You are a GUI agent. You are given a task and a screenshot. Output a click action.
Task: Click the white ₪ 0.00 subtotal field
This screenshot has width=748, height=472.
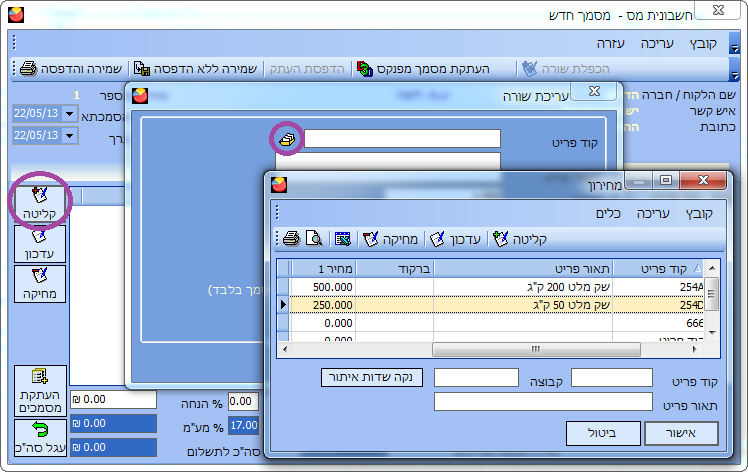(114, 399)
